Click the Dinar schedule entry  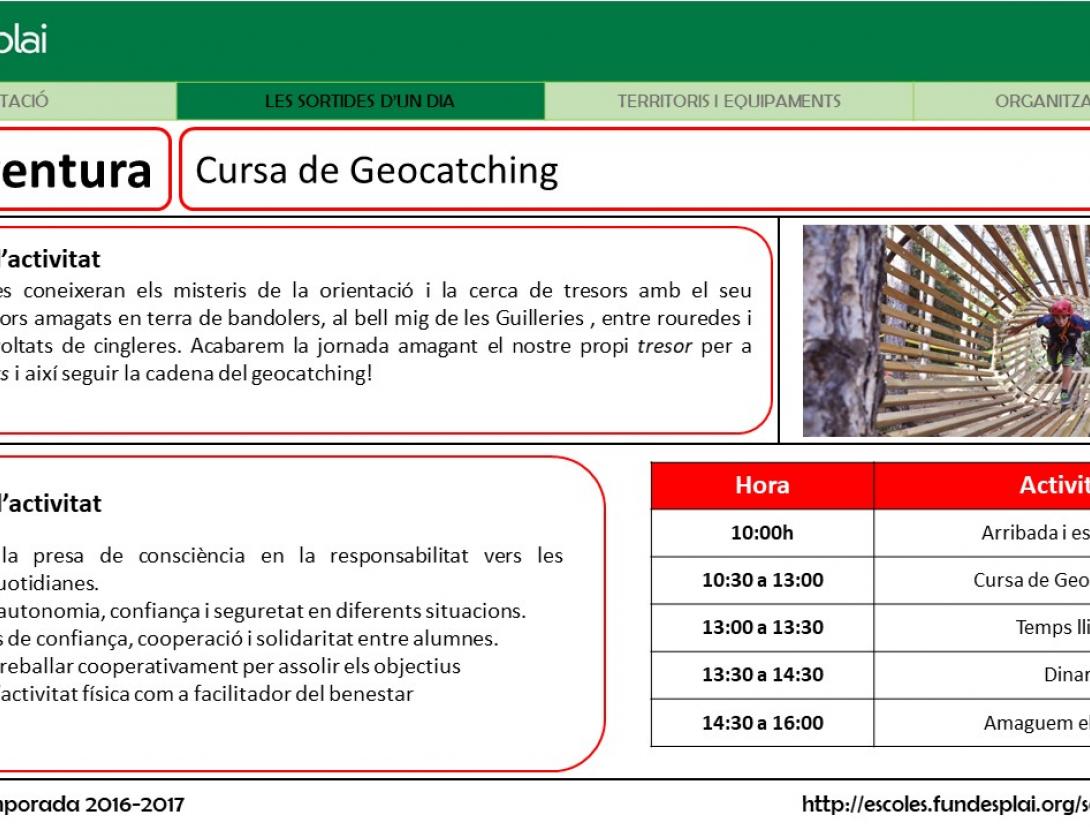763,675
